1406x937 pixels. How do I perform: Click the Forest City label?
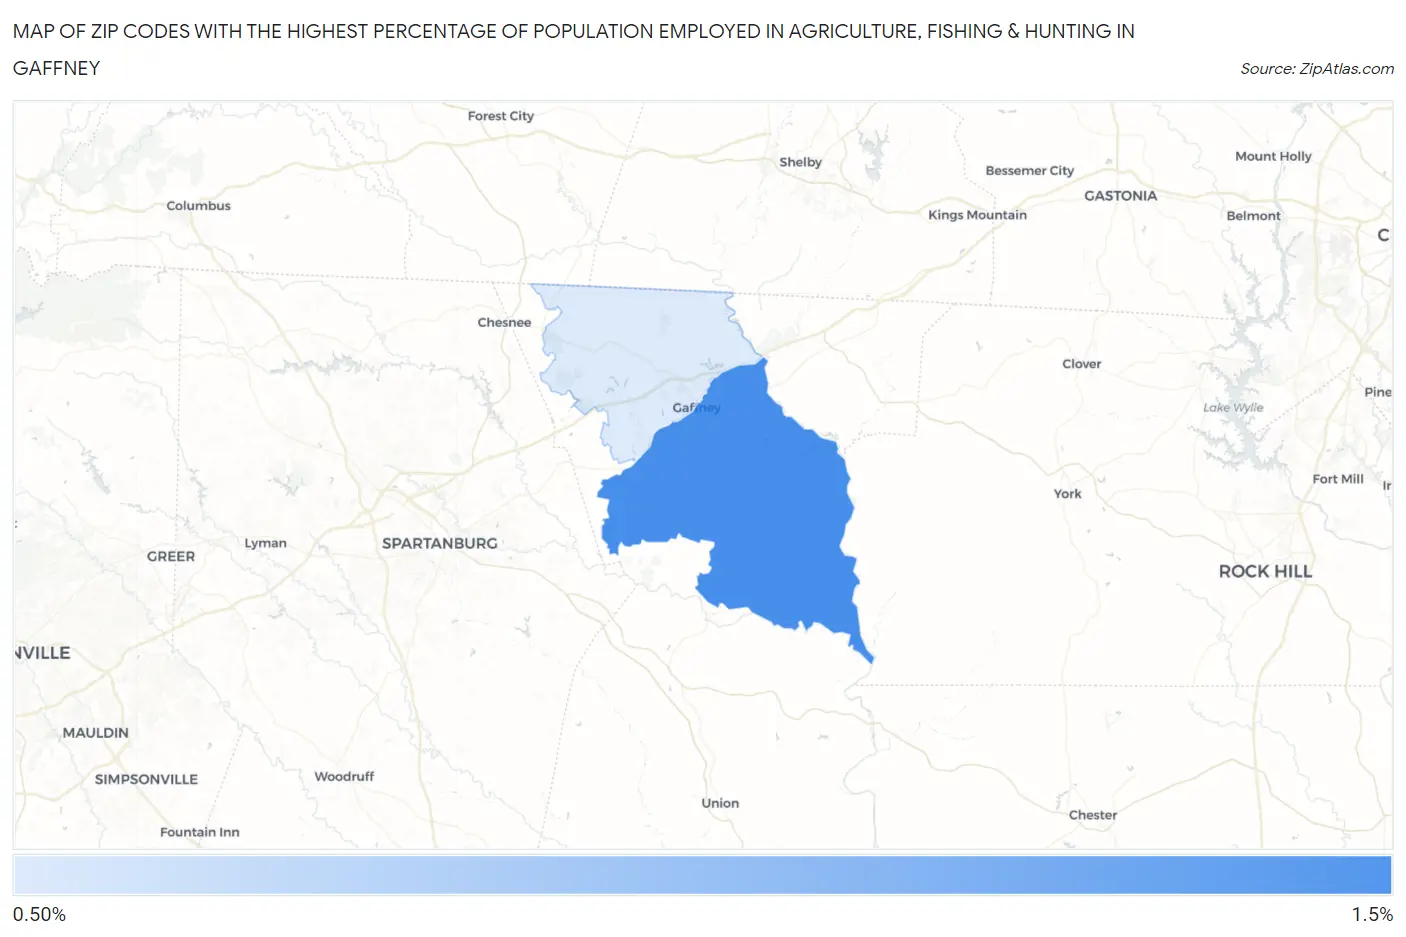coord(501,116)
